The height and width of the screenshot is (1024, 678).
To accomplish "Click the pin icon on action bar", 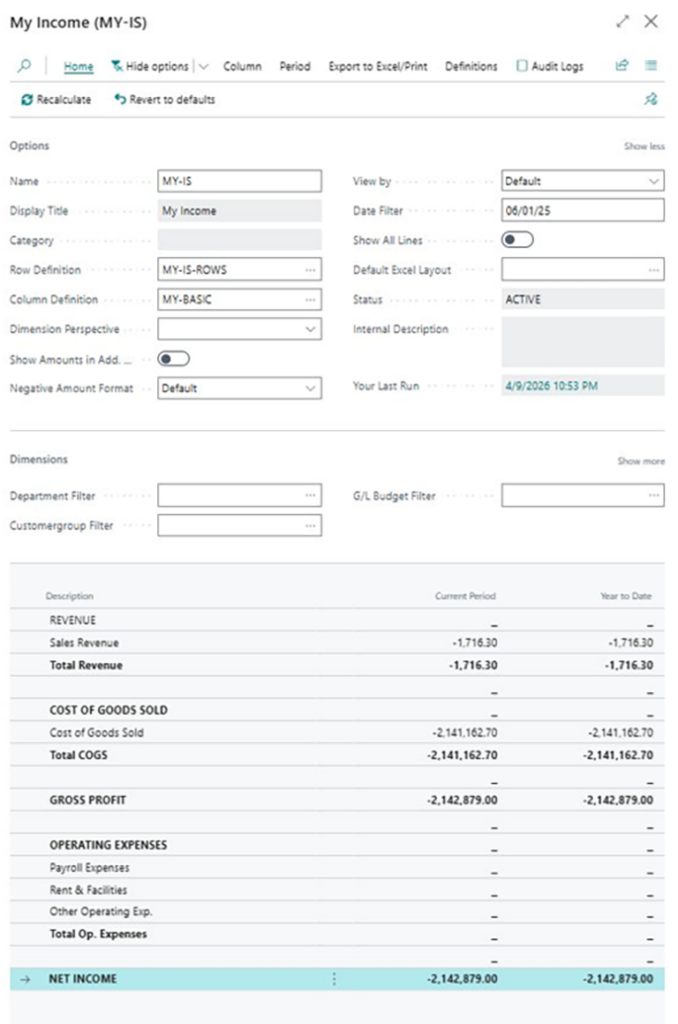I will coord(651,99).
